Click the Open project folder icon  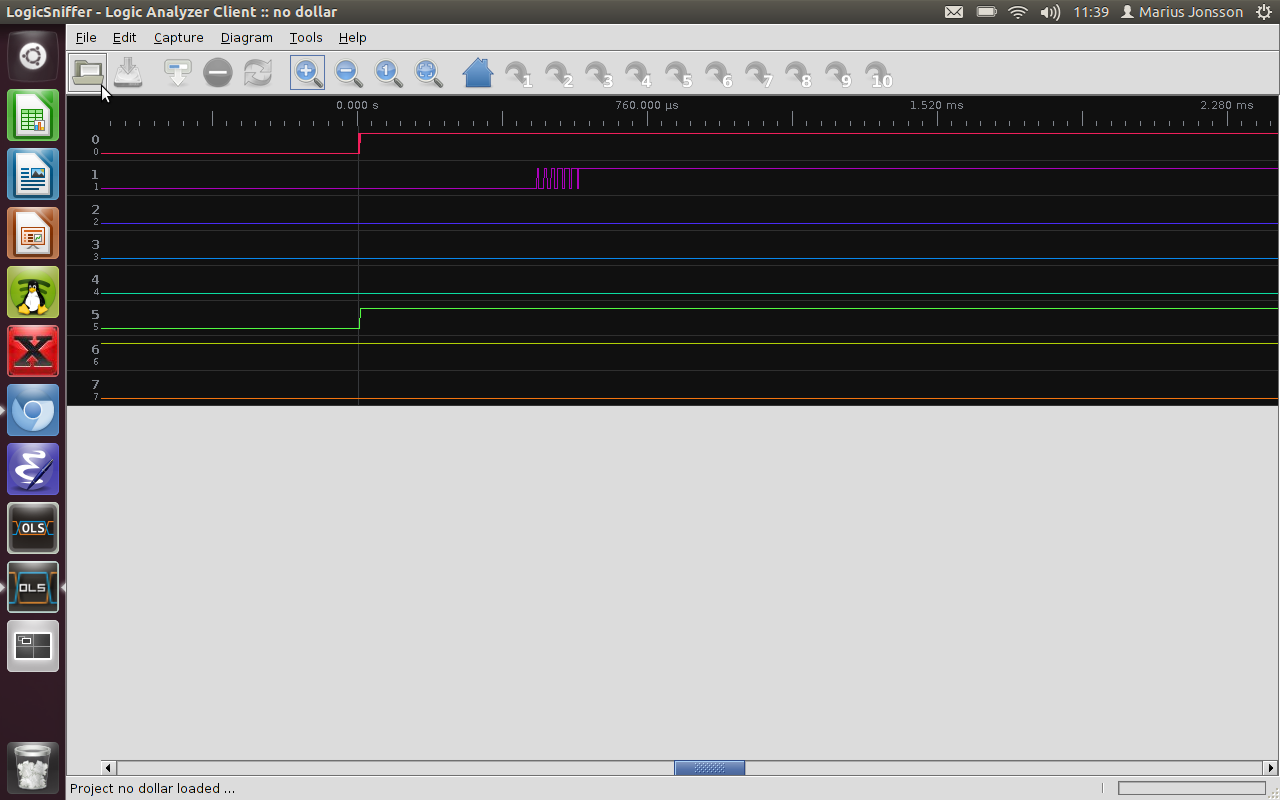[x=87, y=73]
